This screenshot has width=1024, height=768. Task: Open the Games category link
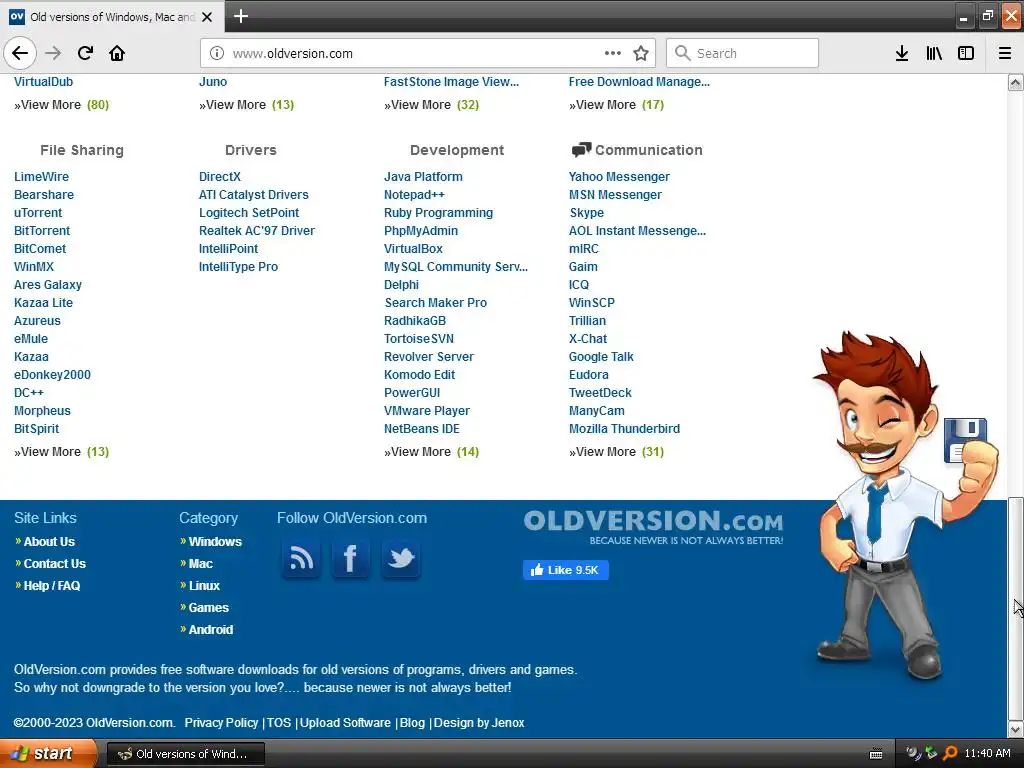[x=208, y=608]
